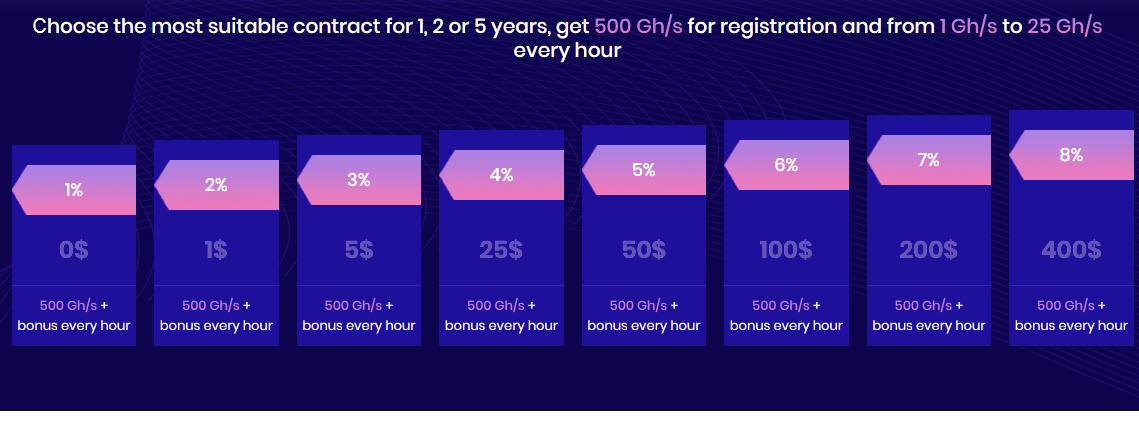Image resolution: width=1139 pixels, height=422 pixels.
Task: Click the 3% pink ribbon badge
Action: click(359, 180)
